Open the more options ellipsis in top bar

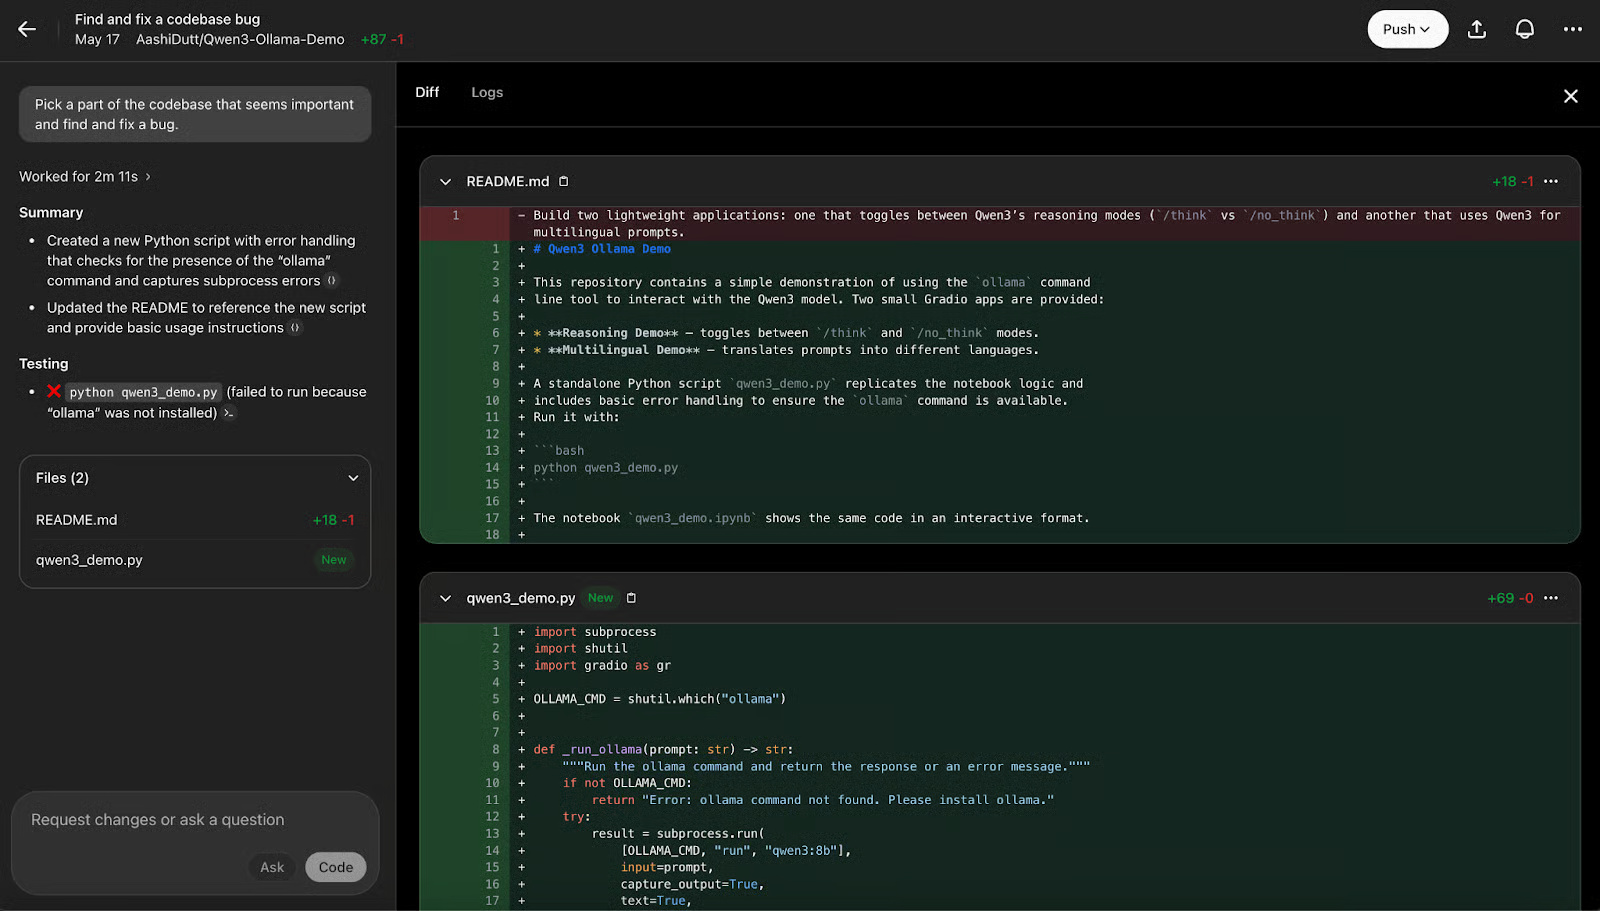click(x=1572, y=29)
